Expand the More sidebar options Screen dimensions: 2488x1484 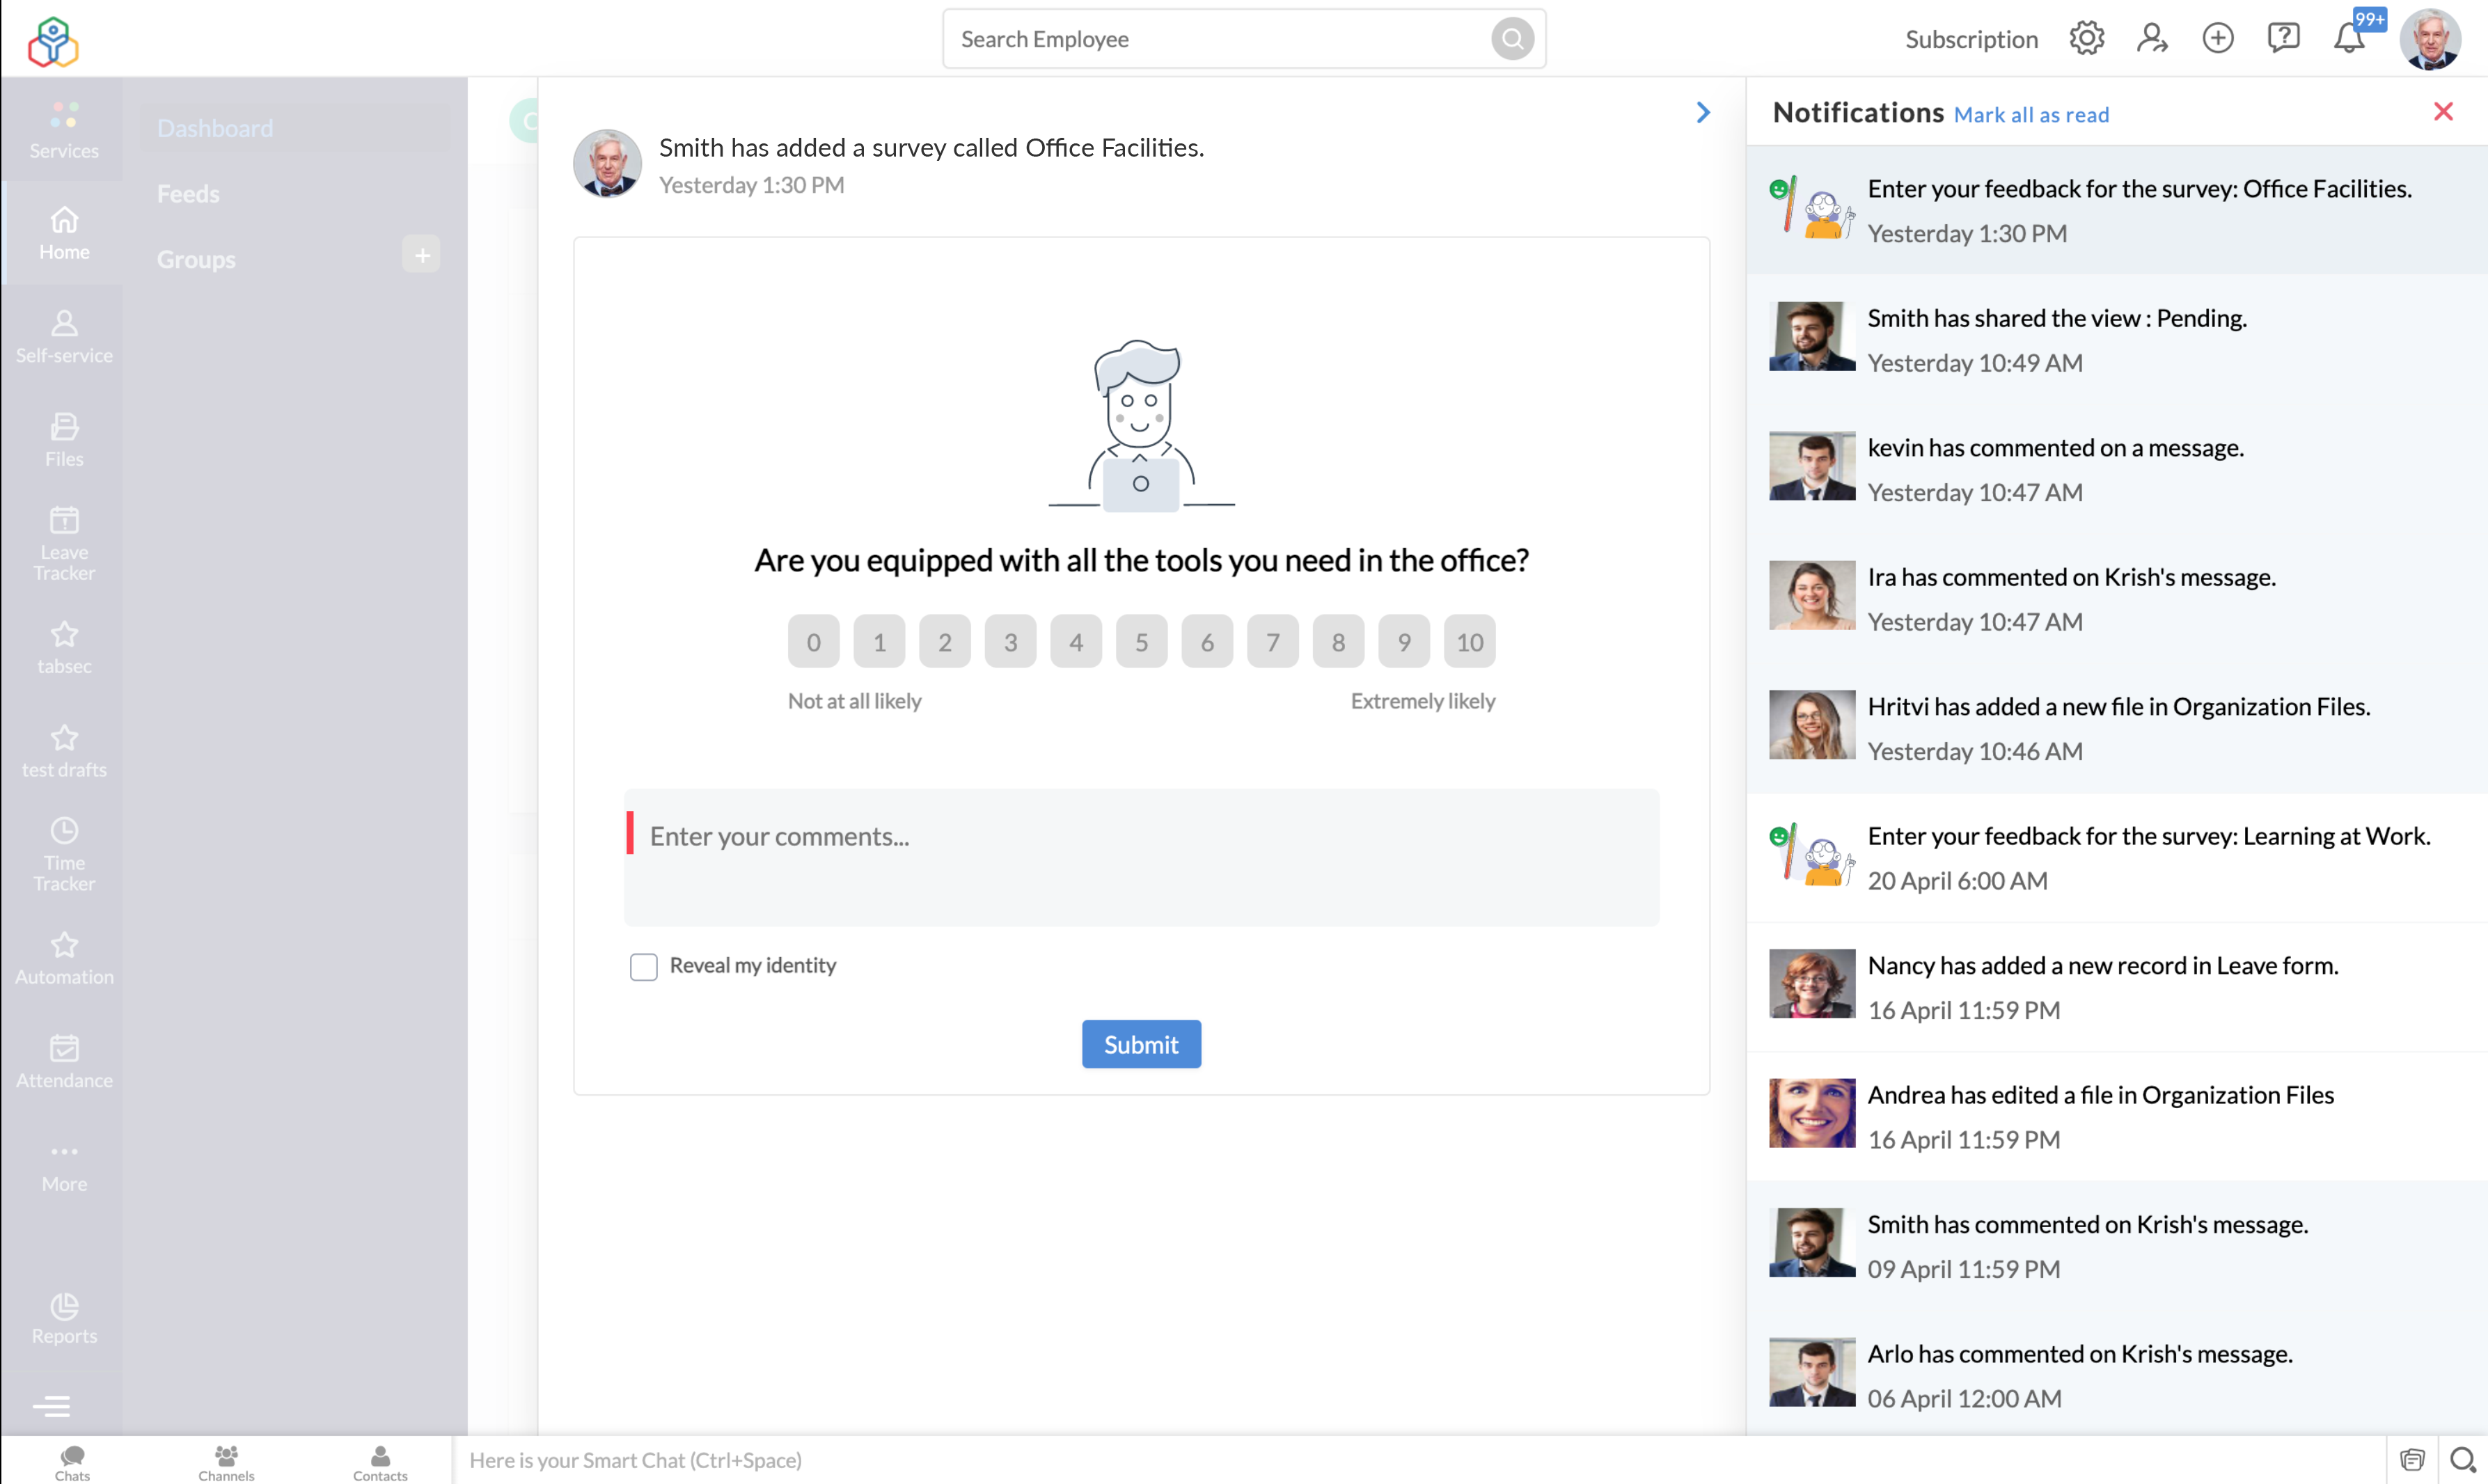[64, 1165]
